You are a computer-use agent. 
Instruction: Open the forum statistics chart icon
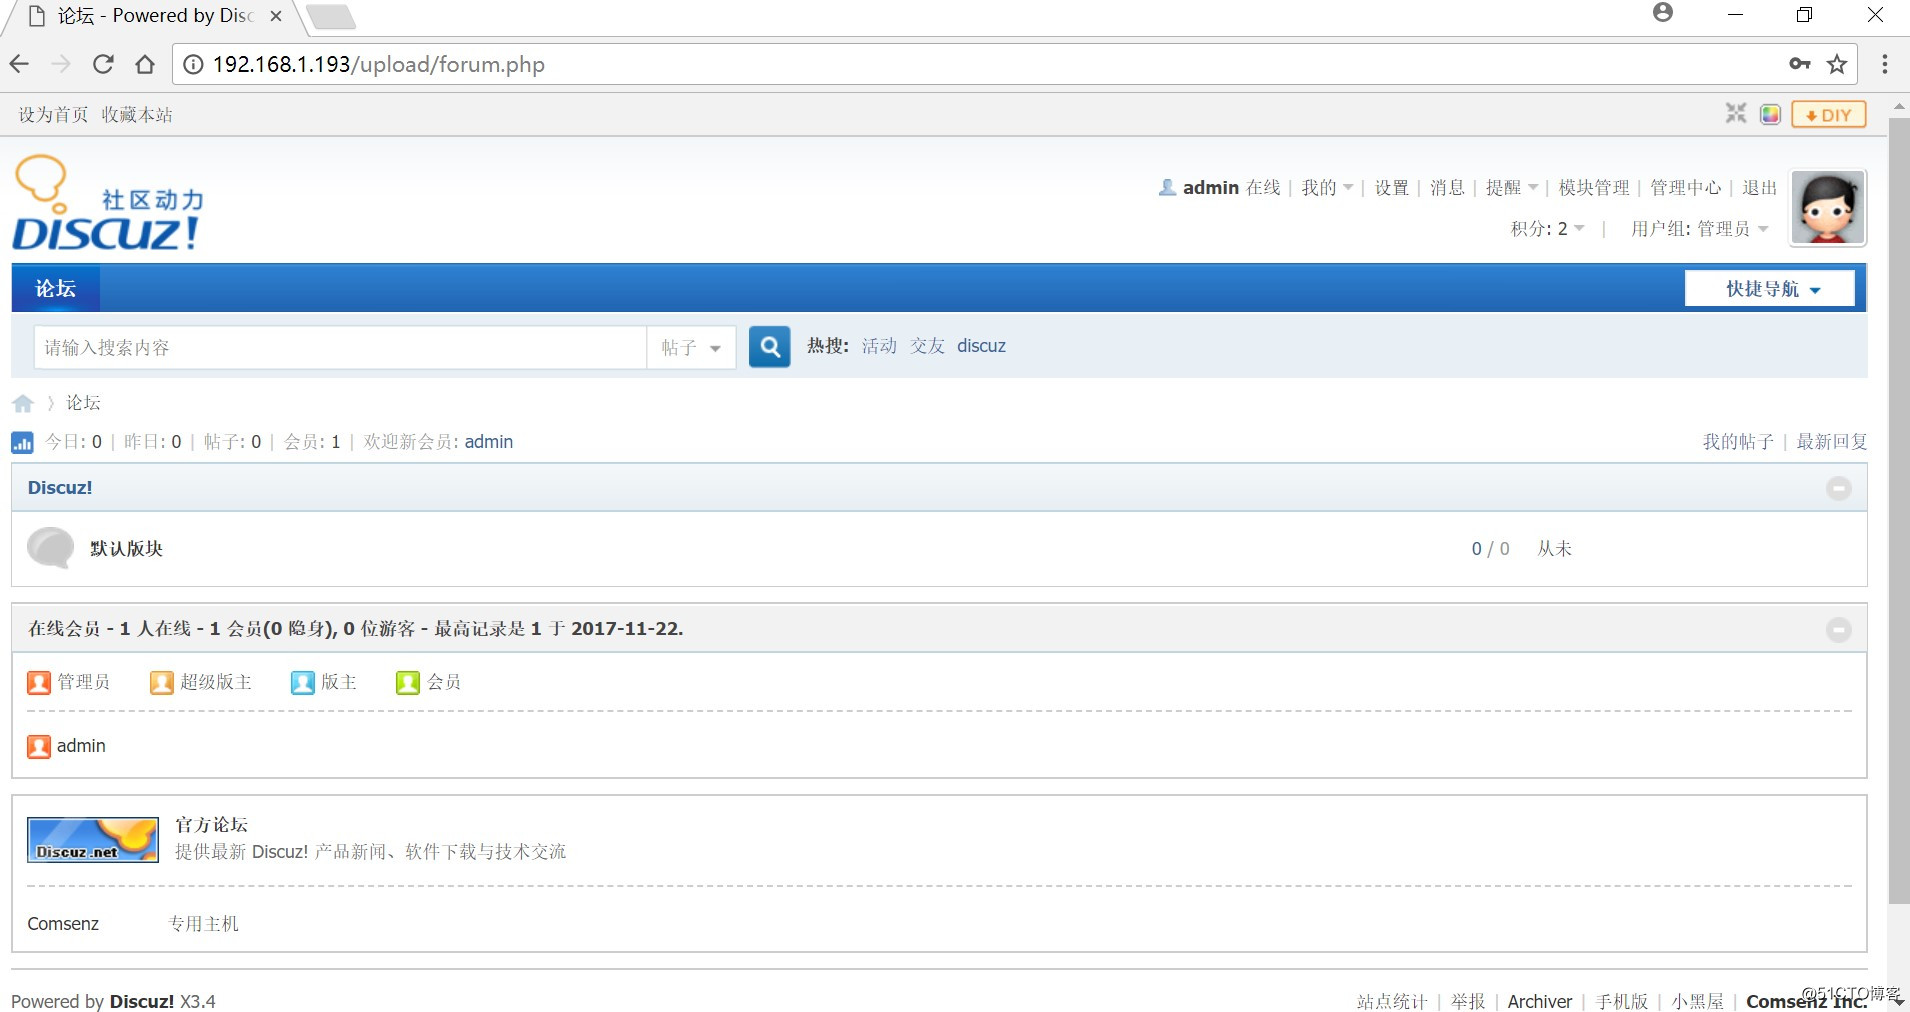(x=22, y=442)
